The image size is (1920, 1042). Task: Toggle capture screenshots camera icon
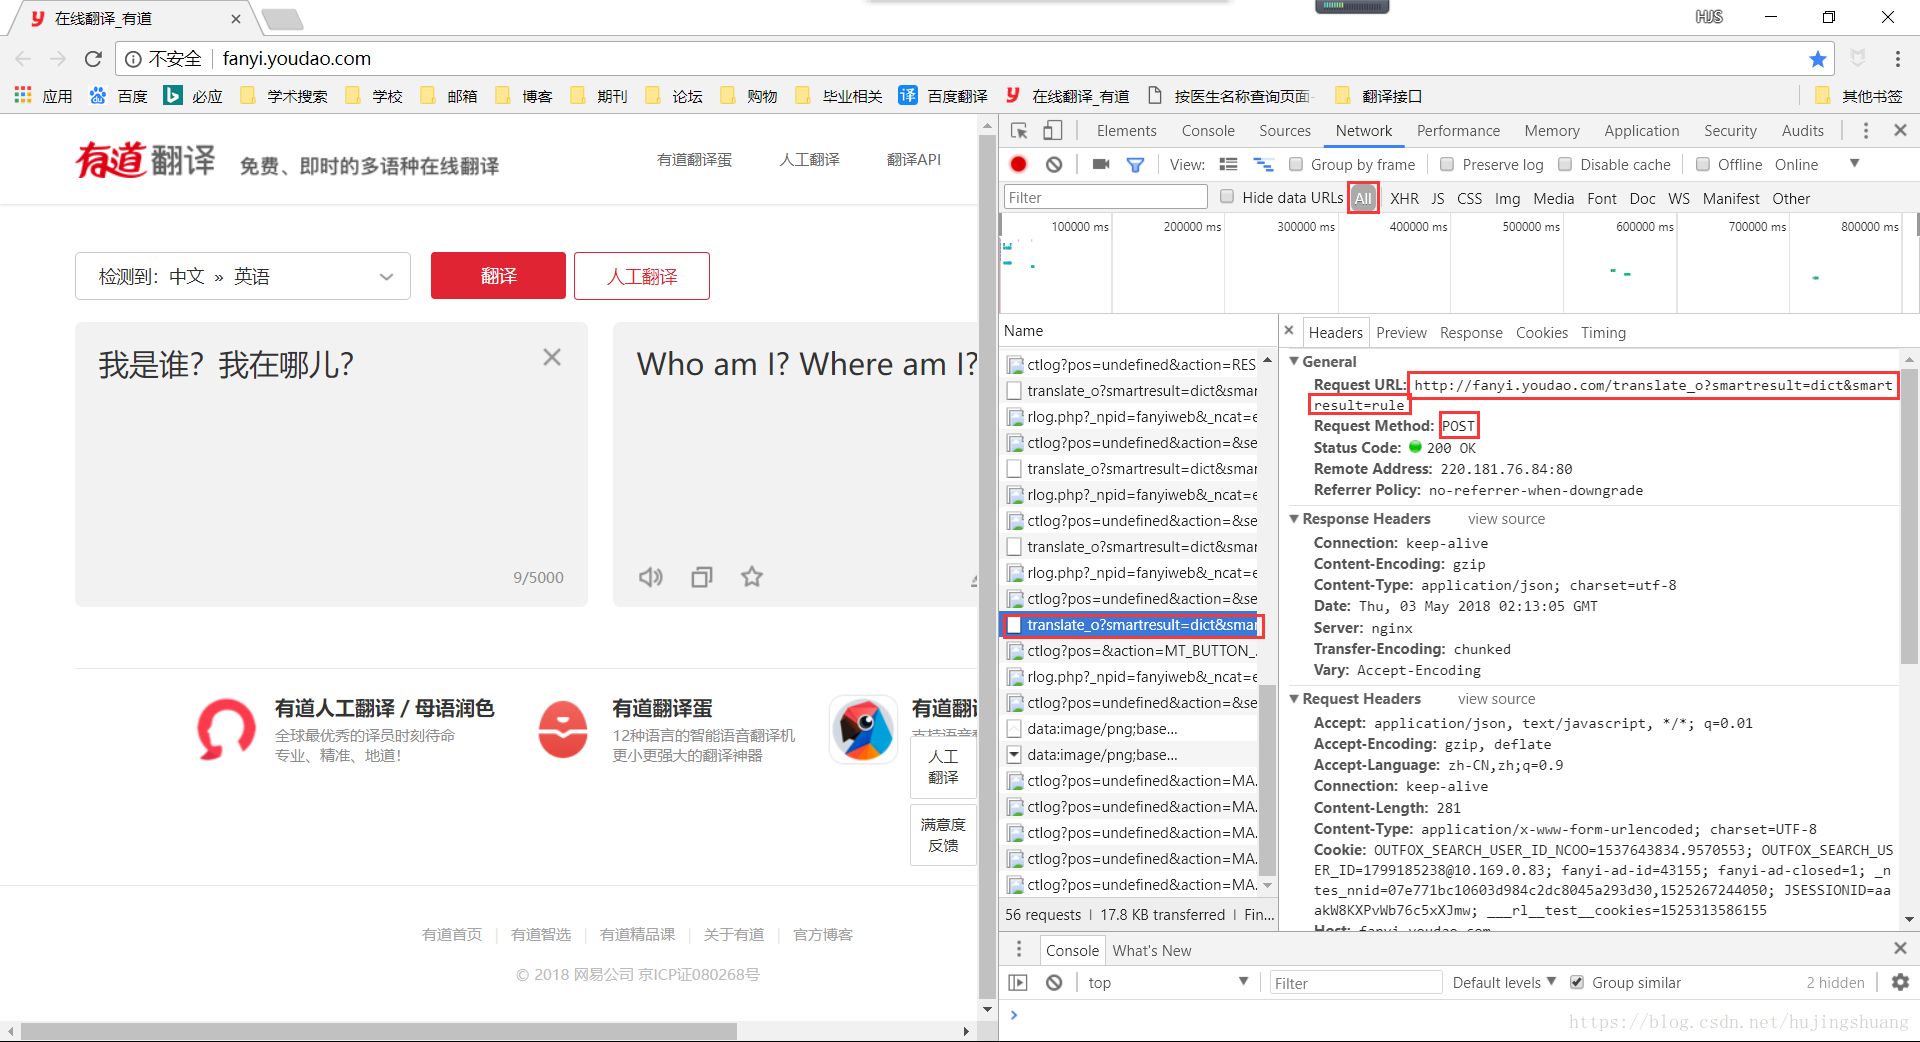(x=1101, y=164)
